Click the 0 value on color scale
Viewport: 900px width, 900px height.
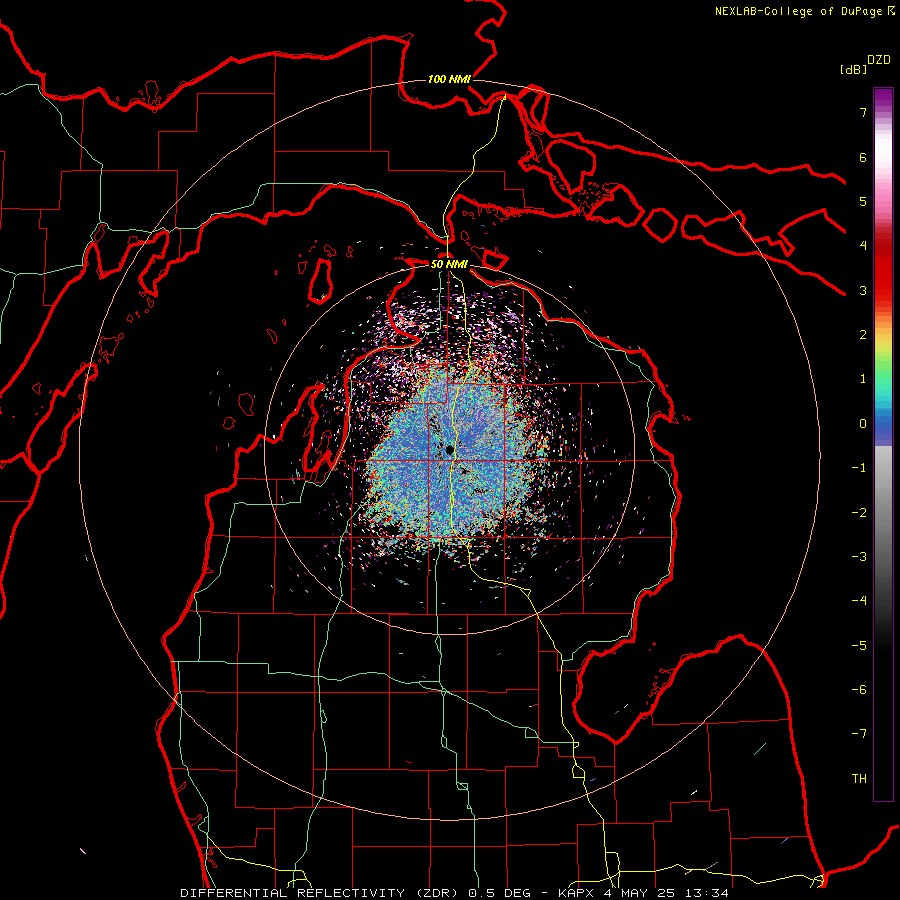(x=863, y=424)
